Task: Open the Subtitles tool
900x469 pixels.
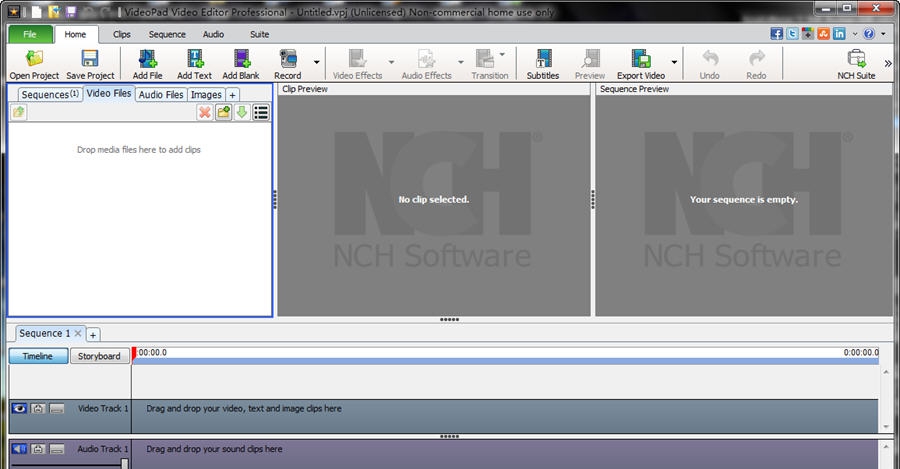Action: pyautogui.click(x=542, y=64)
